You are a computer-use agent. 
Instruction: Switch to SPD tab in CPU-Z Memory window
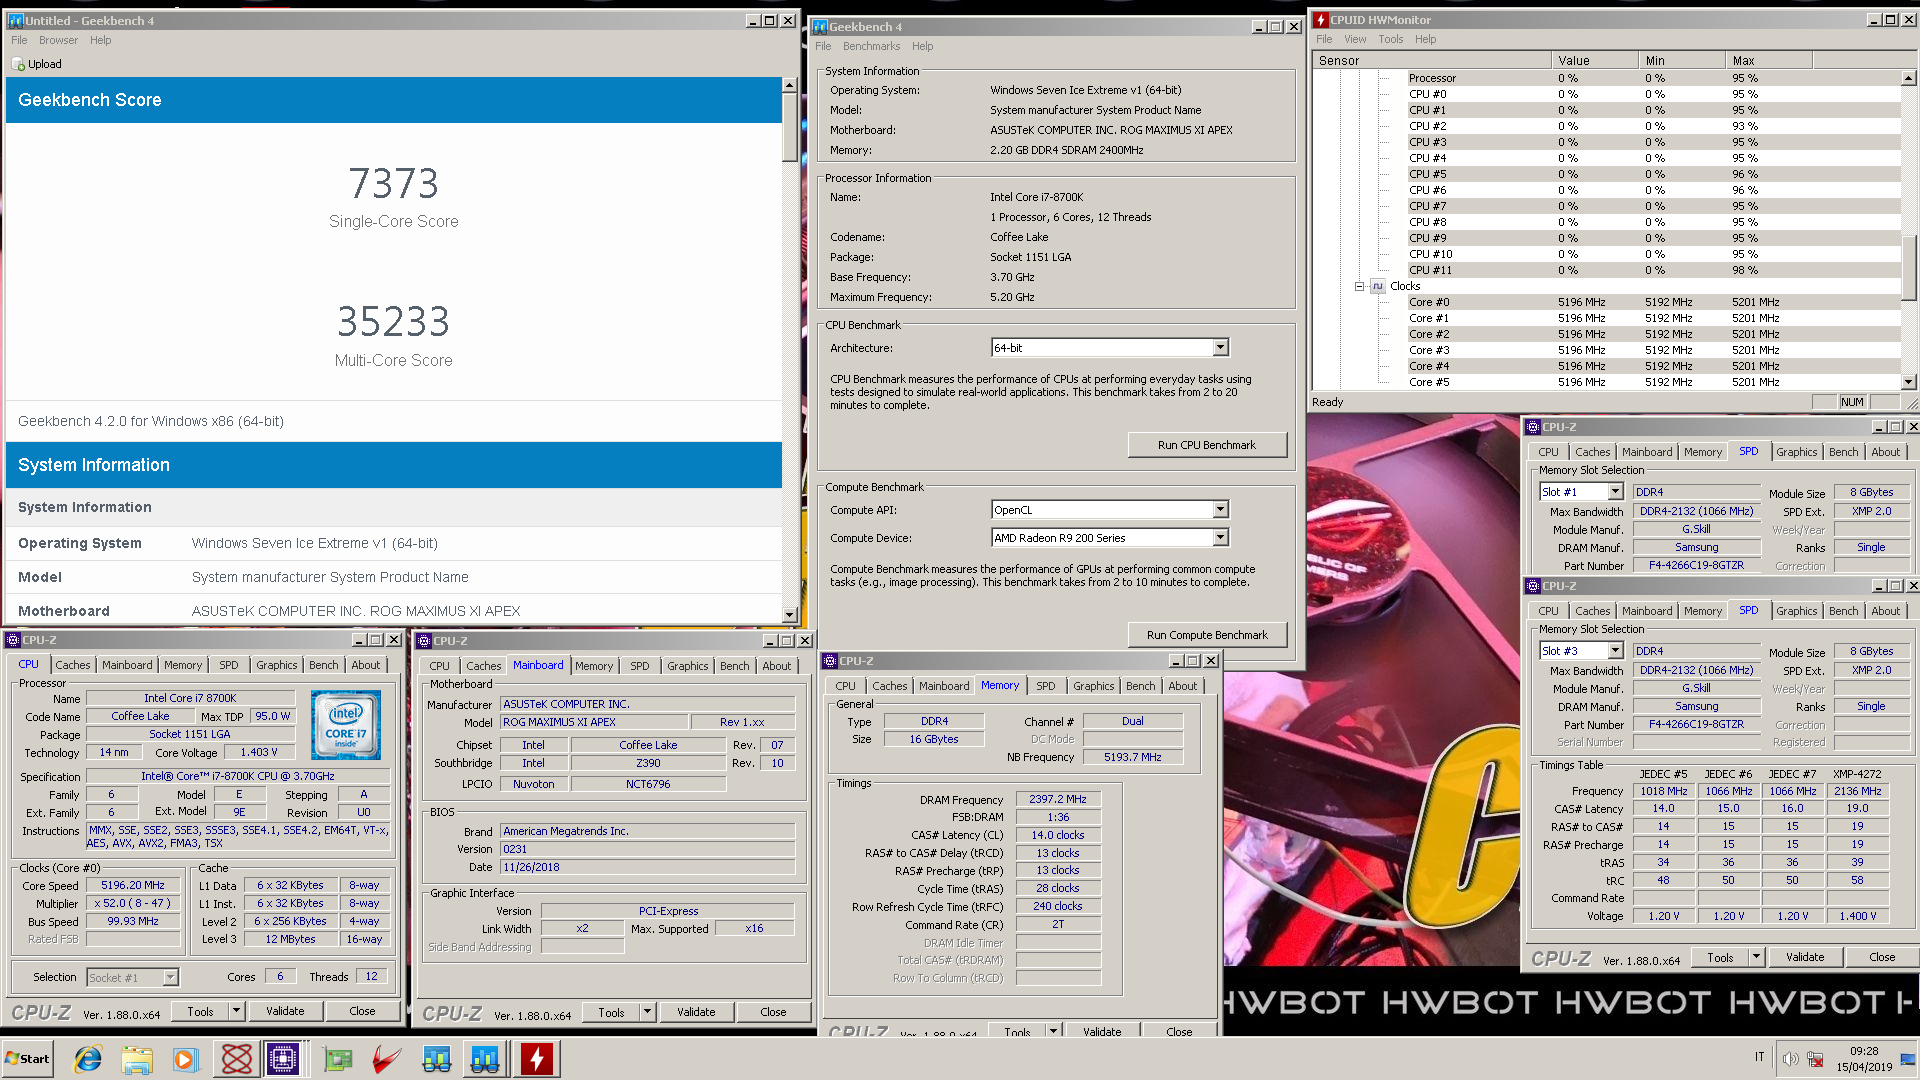tap(1046, 686)
